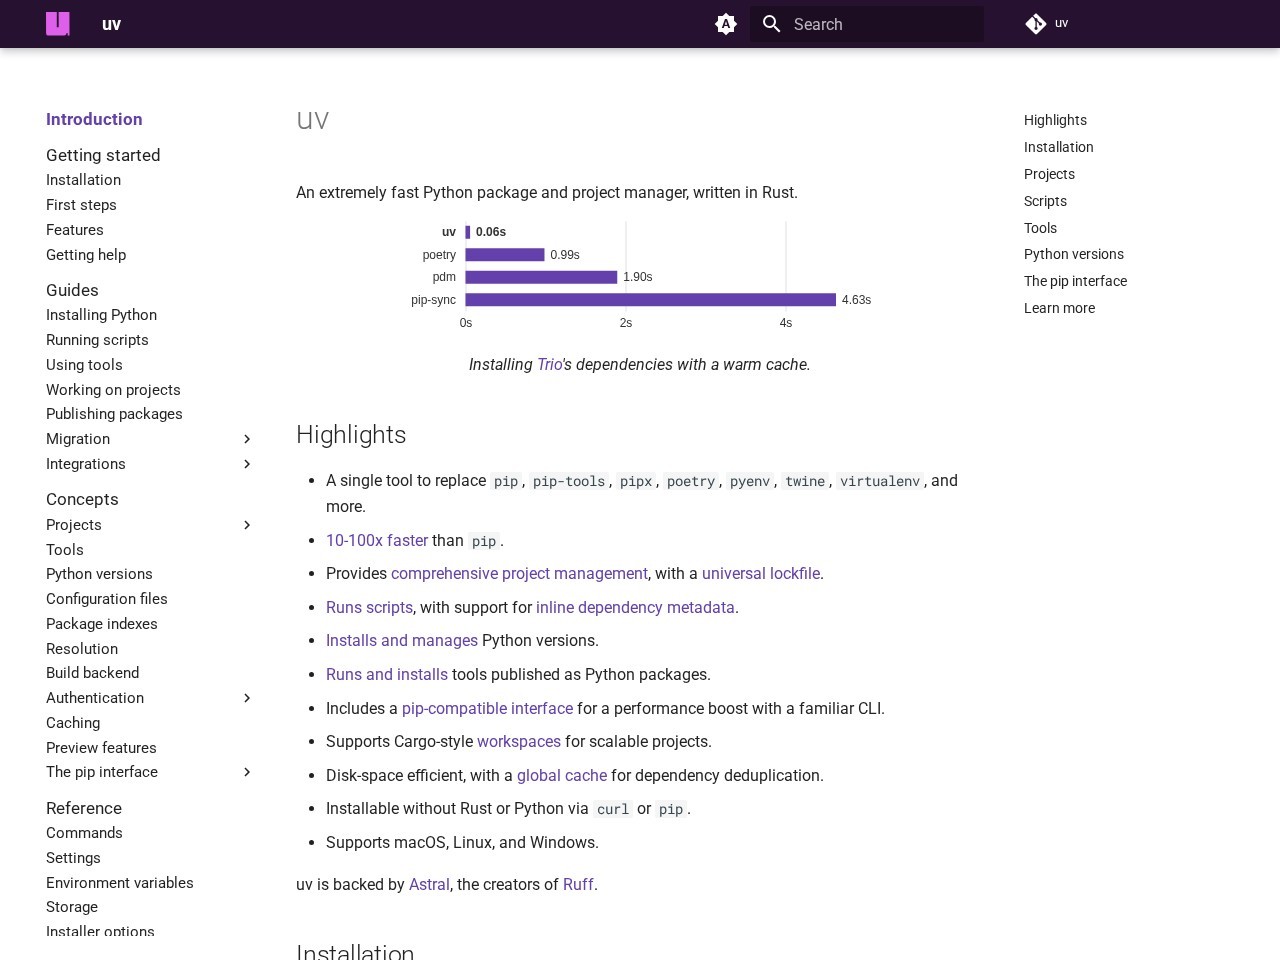Open the workspaces link
Image resolution: width=1280 pixels, height=960 pixels.
(519, 742)
